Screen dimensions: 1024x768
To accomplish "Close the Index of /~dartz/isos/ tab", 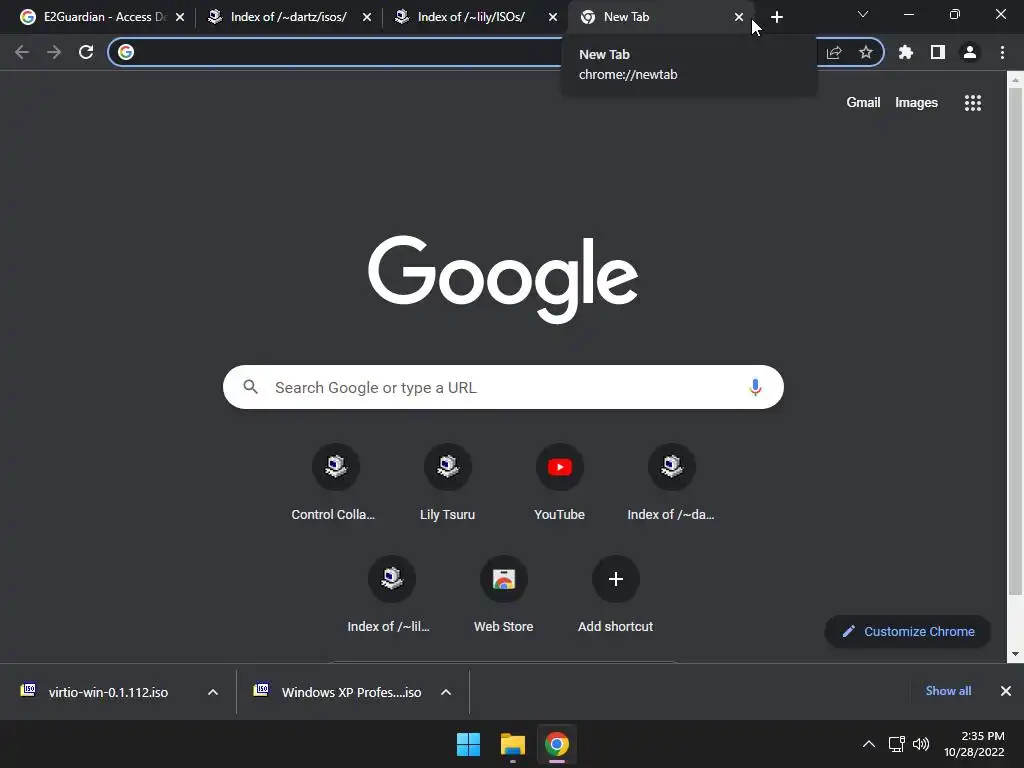I will coord(367,17).
